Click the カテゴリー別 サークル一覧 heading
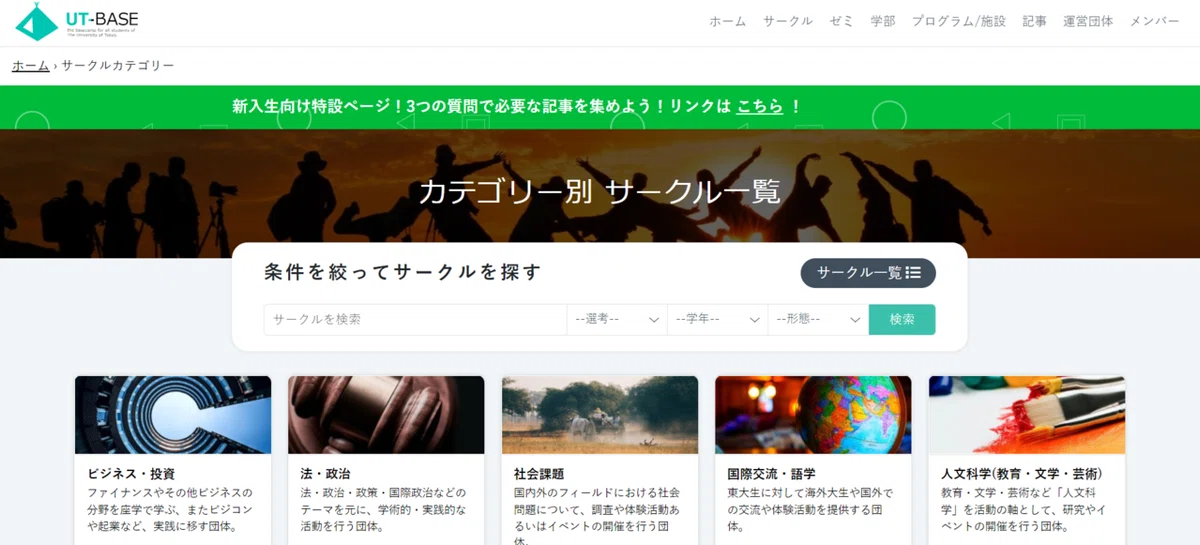 coord(599,191)
